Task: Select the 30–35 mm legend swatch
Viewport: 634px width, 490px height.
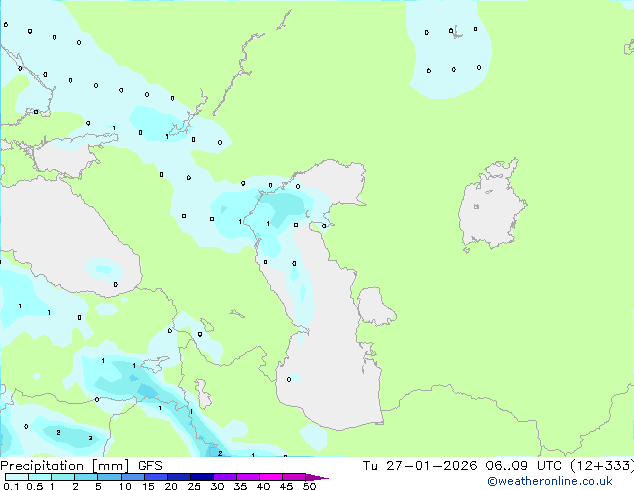Action: point(225,477)
